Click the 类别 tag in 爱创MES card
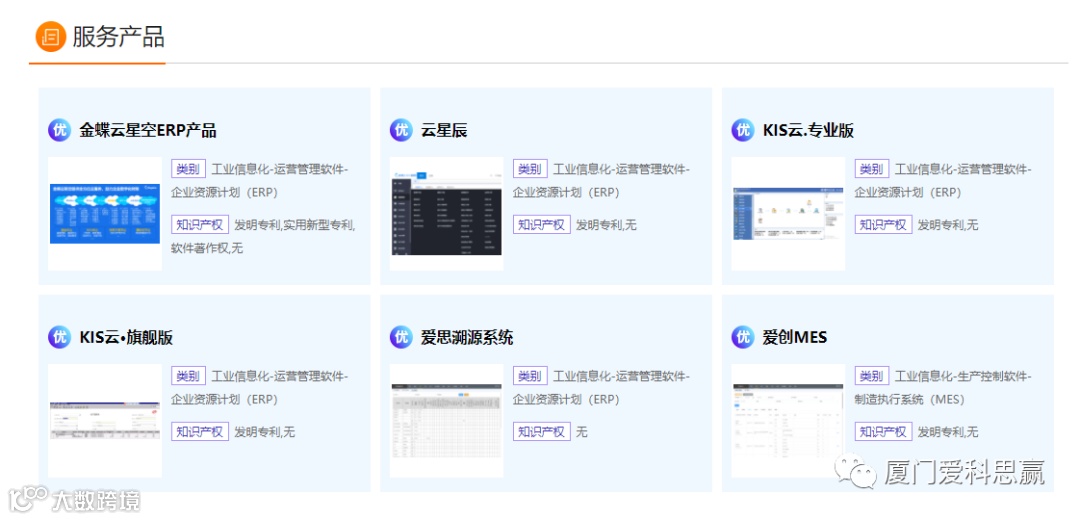1080x520 pixels. point(871,376)
